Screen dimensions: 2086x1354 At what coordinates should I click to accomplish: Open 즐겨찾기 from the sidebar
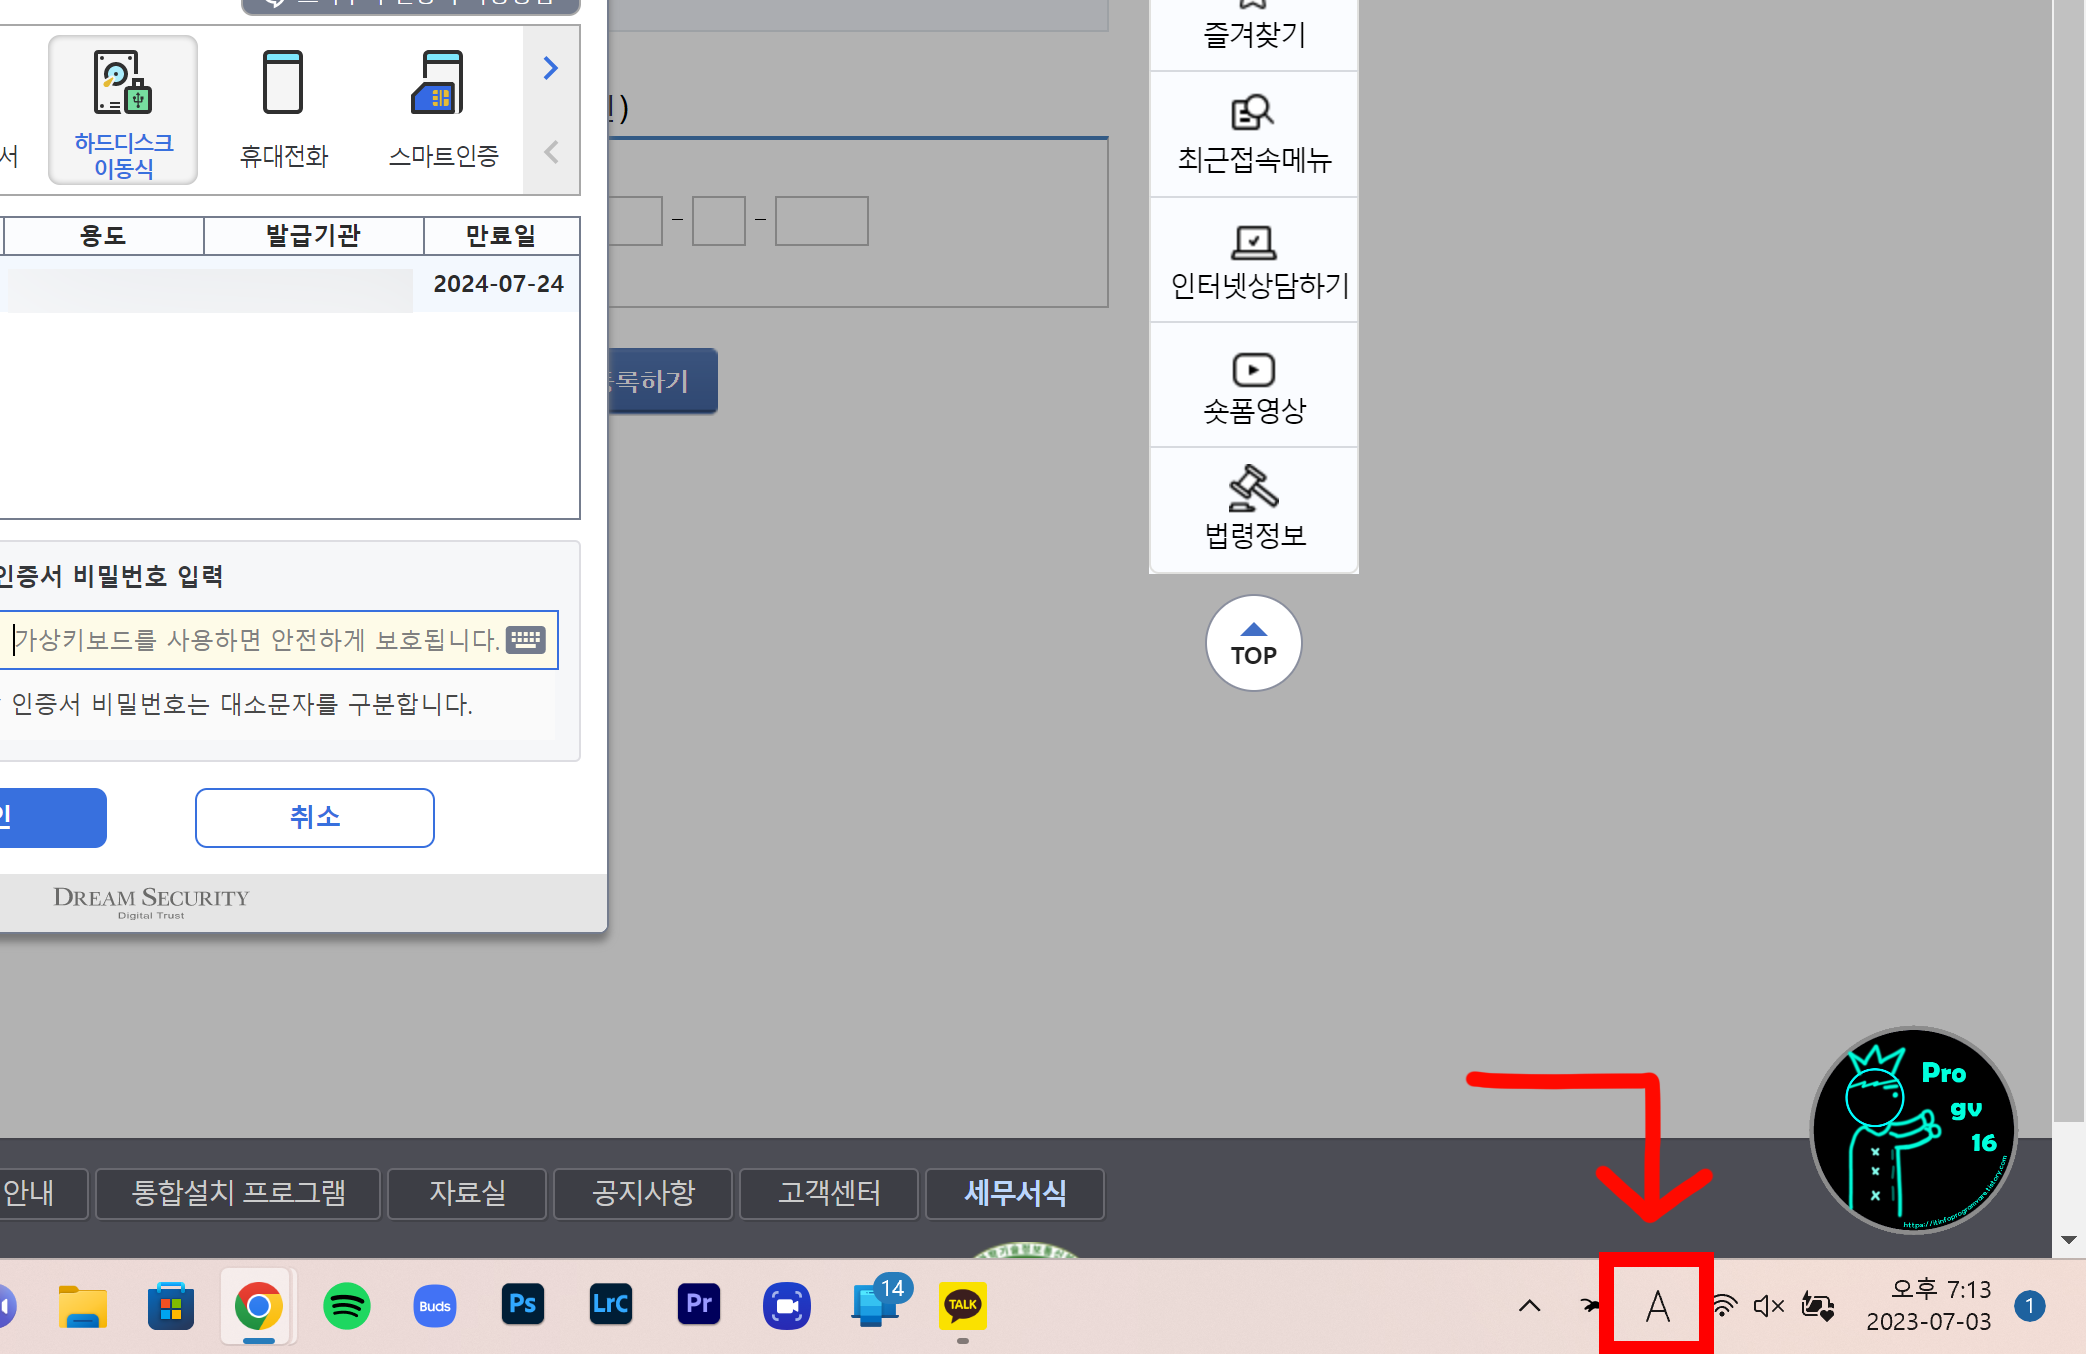pyautogui.click(x=1253, y=25)
